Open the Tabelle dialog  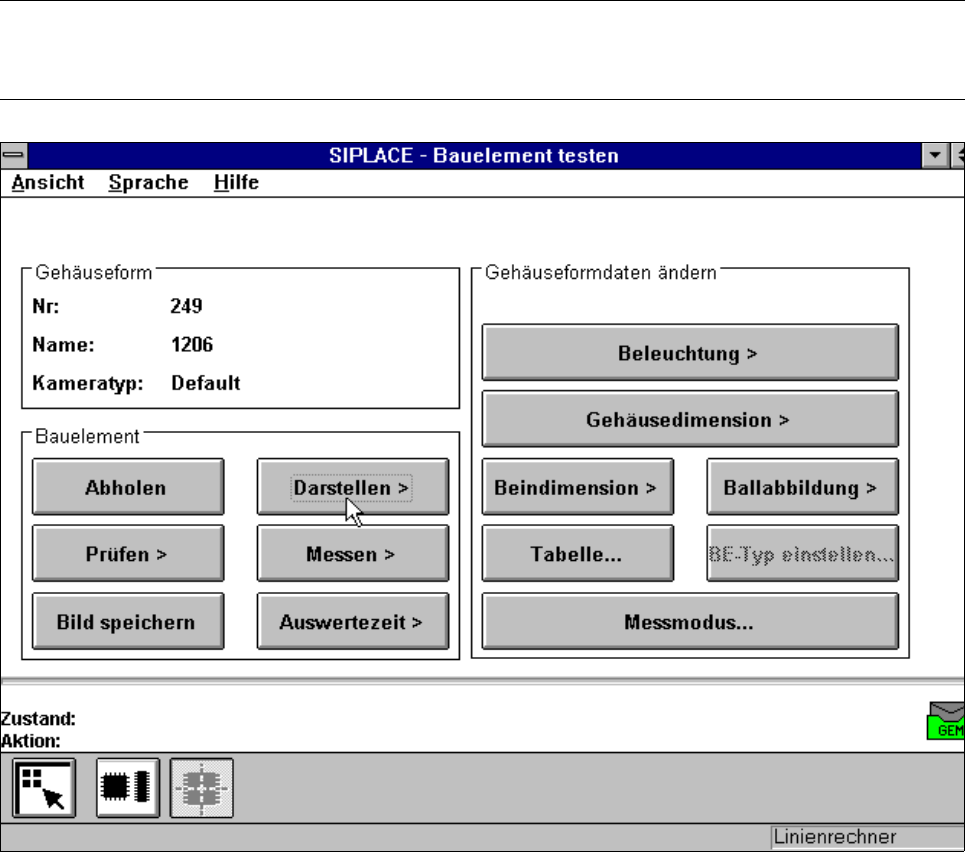[577, 554]
